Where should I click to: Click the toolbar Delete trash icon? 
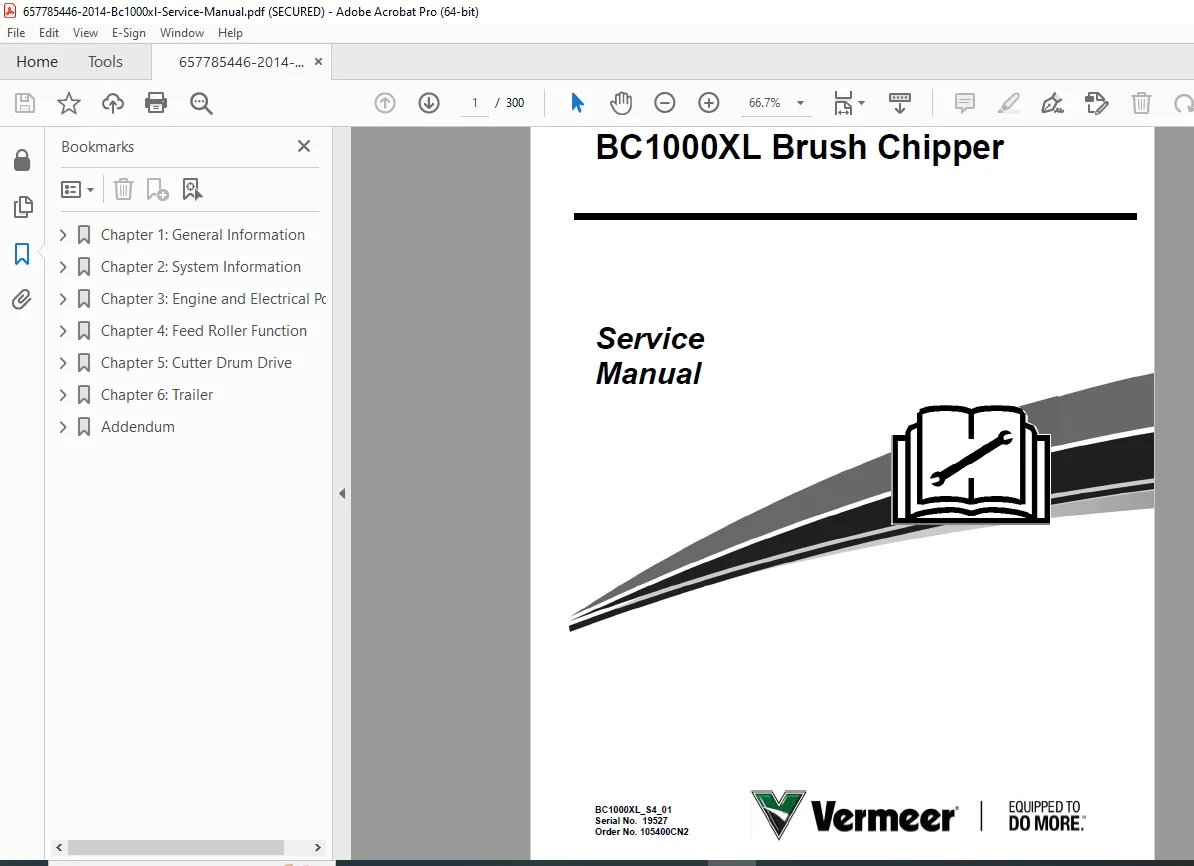coord(1141,103)
